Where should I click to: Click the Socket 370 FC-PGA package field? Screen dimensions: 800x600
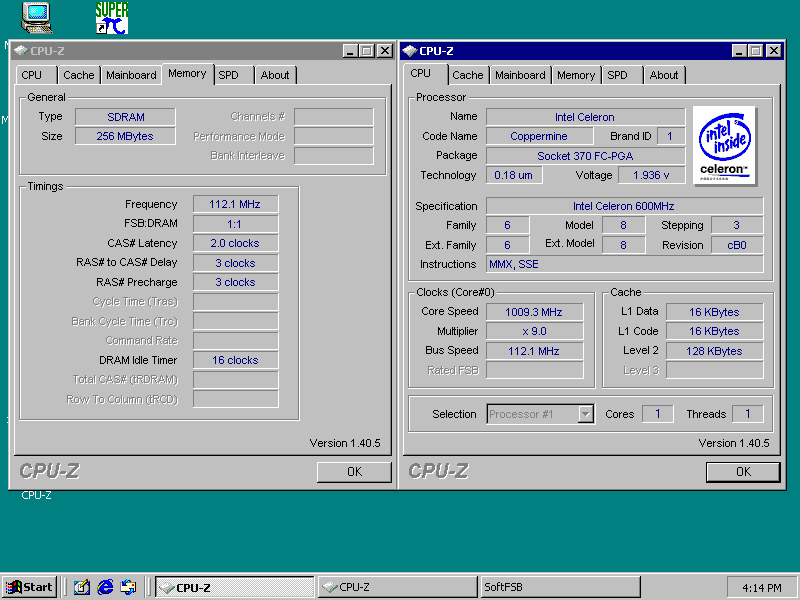(x=585, y=156)
